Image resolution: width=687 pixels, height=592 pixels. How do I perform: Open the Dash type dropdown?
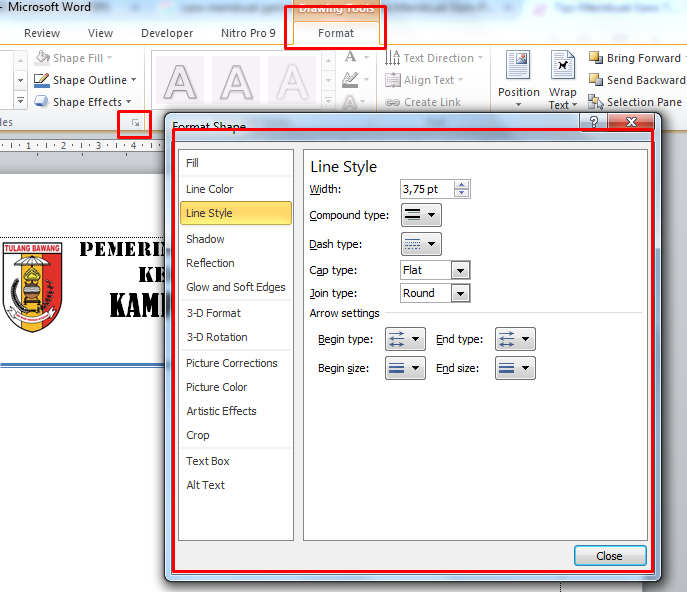[x=421, y=244]
